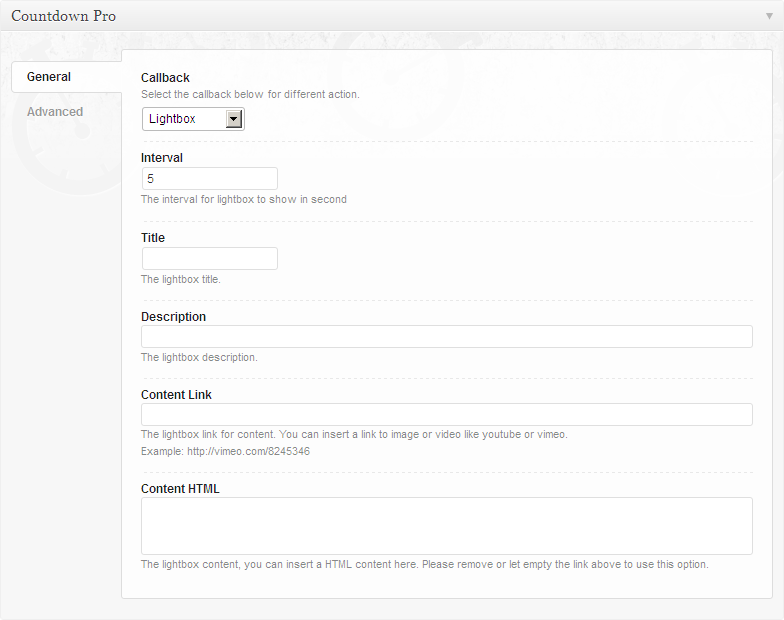Click the Description heading label
The height and width of the screenshot is (620, 784).
tap(173, 317)
